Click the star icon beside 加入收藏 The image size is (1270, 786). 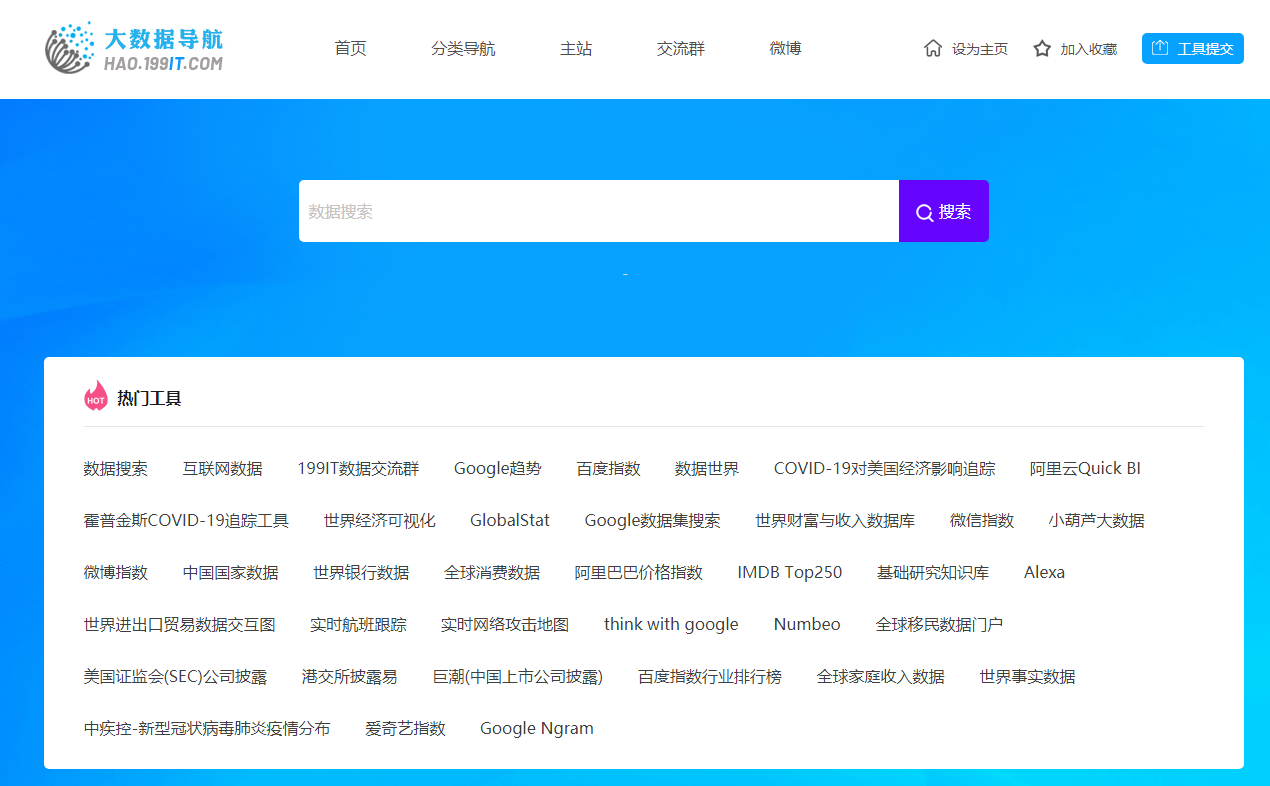tap(1040, 47)
